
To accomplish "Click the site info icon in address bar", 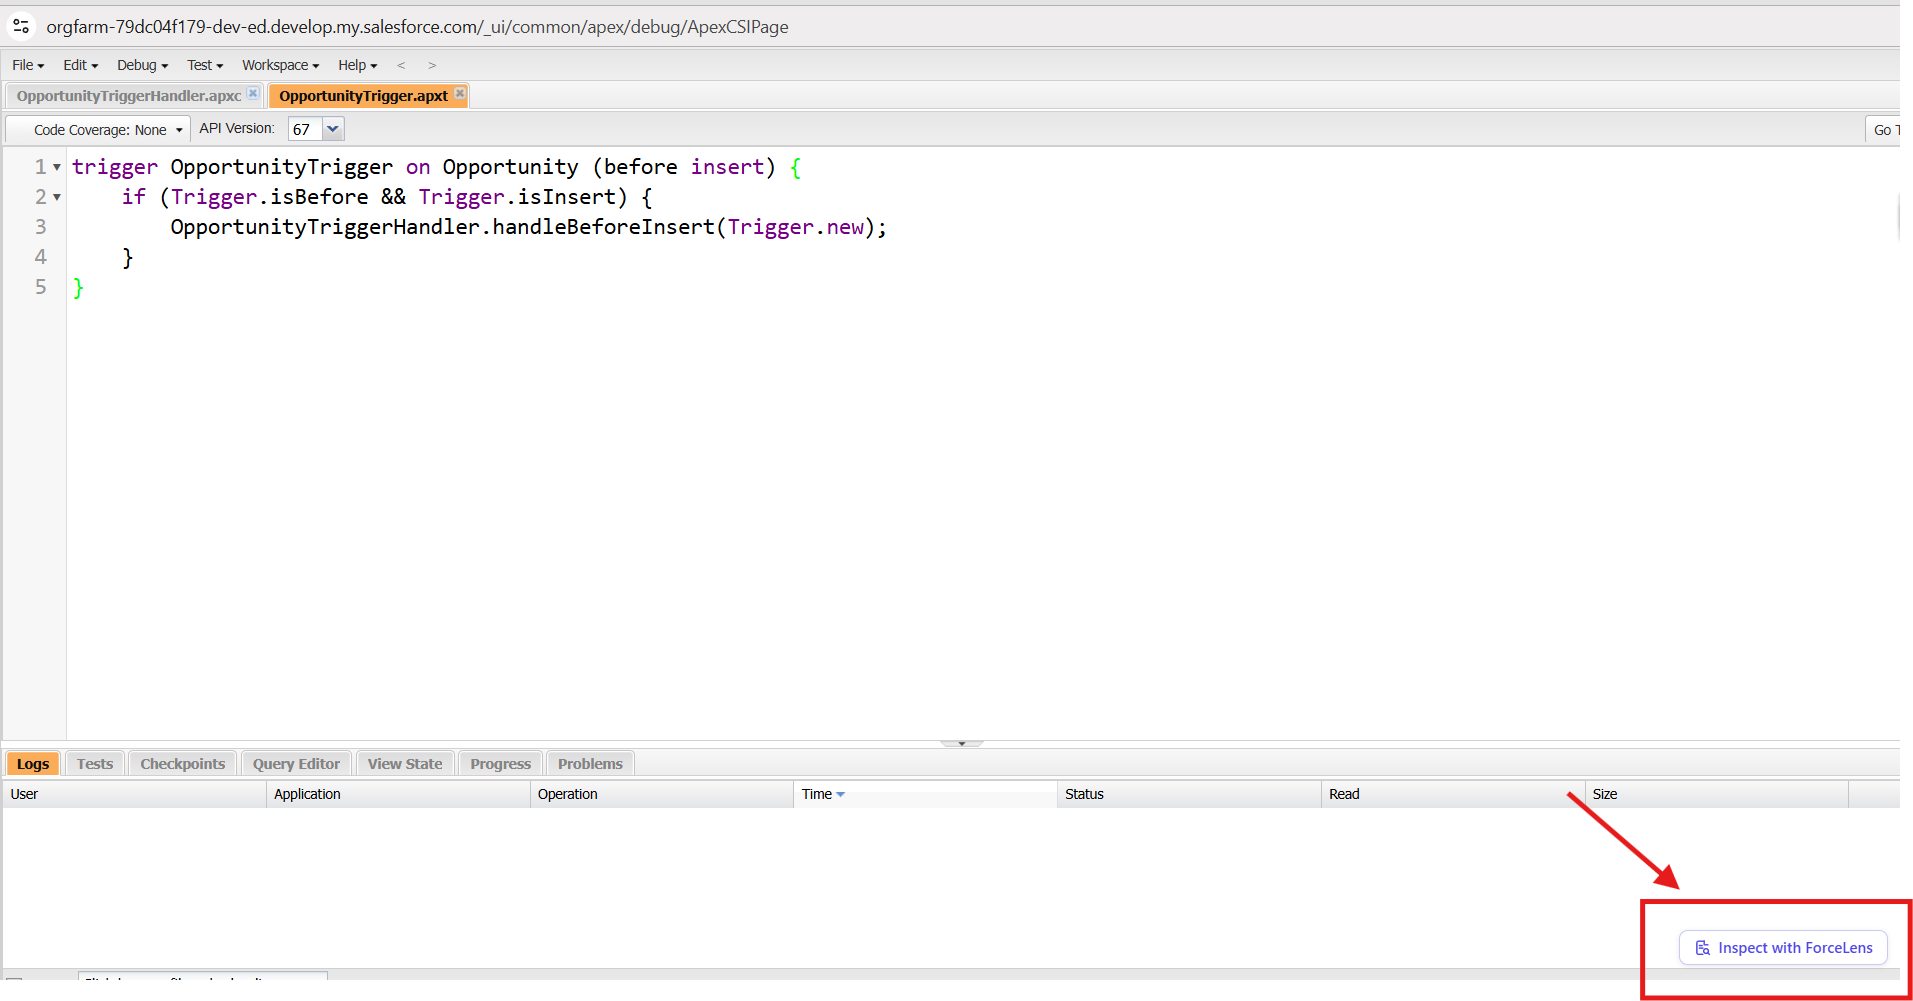I will pyautogui.click(x=21, y=26).
